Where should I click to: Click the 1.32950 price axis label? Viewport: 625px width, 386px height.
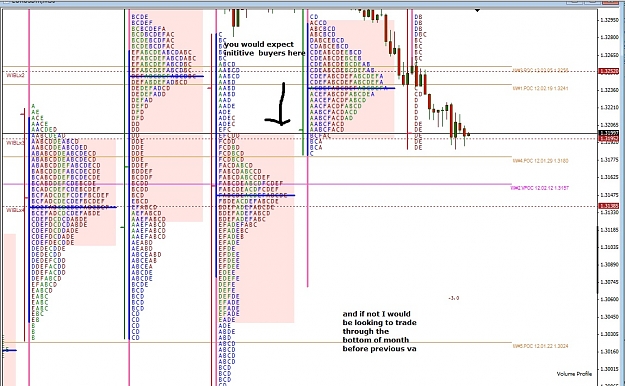tap(610, 20)
